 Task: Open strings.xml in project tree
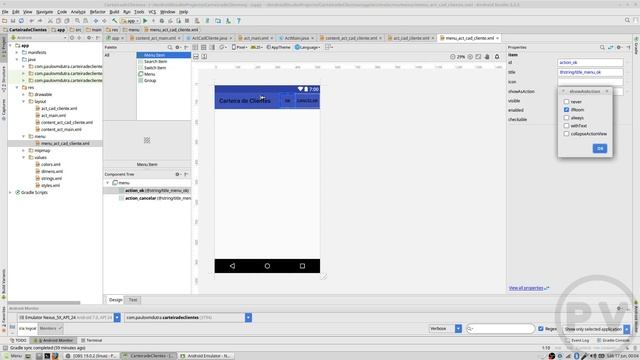click(x=51, y=178)
